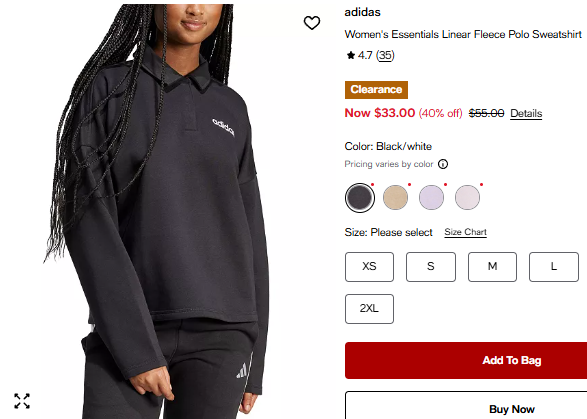Click Add To Bag button
This screenshot has height=419, width=587.
[466, 360]
